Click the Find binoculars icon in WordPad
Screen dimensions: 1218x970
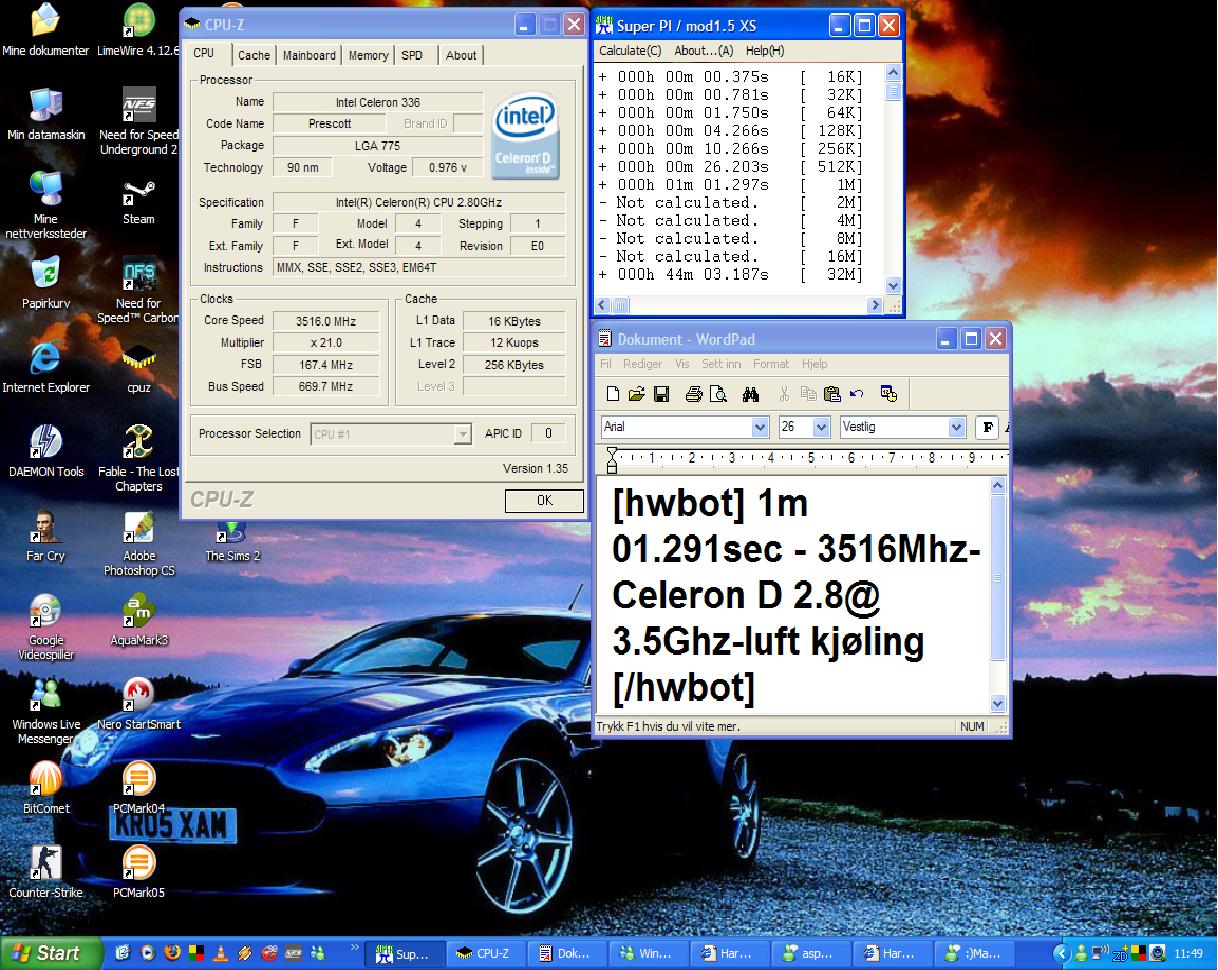752,394
